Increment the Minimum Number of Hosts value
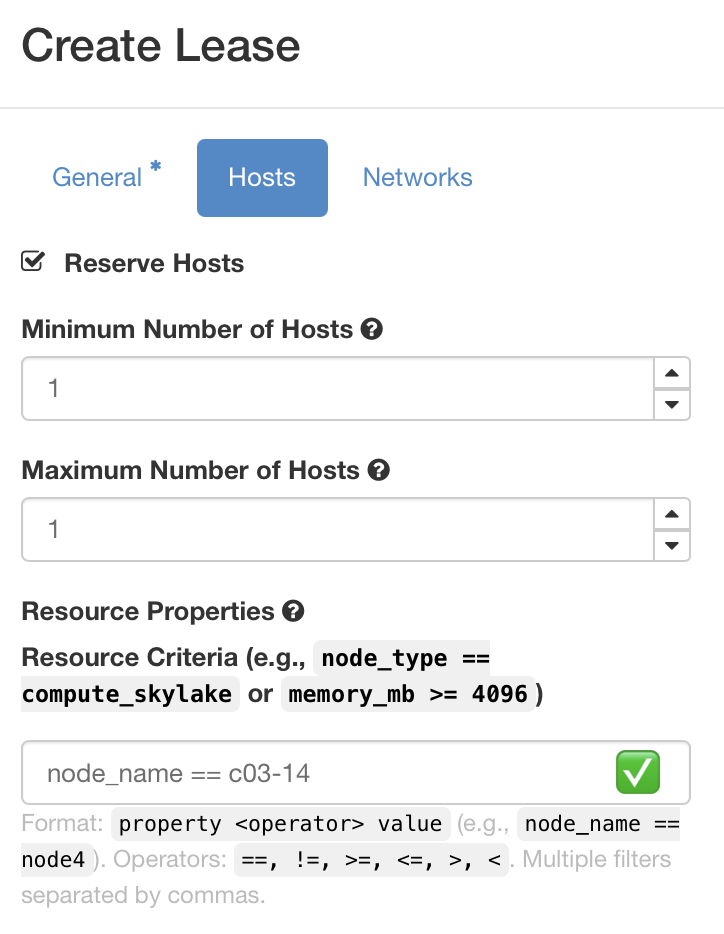The image size is (724, 934). (x=672, y=373)
